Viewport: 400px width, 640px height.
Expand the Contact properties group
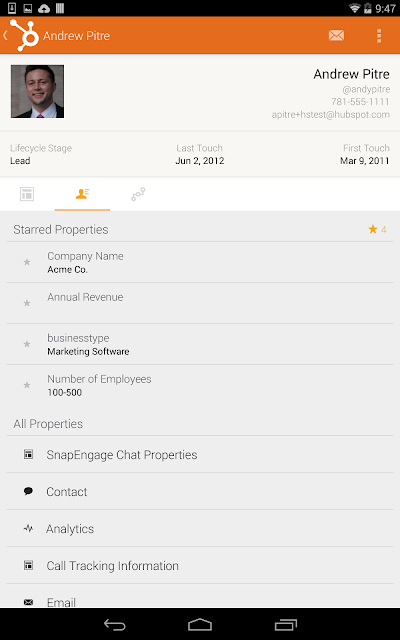(x=200, y=491)
